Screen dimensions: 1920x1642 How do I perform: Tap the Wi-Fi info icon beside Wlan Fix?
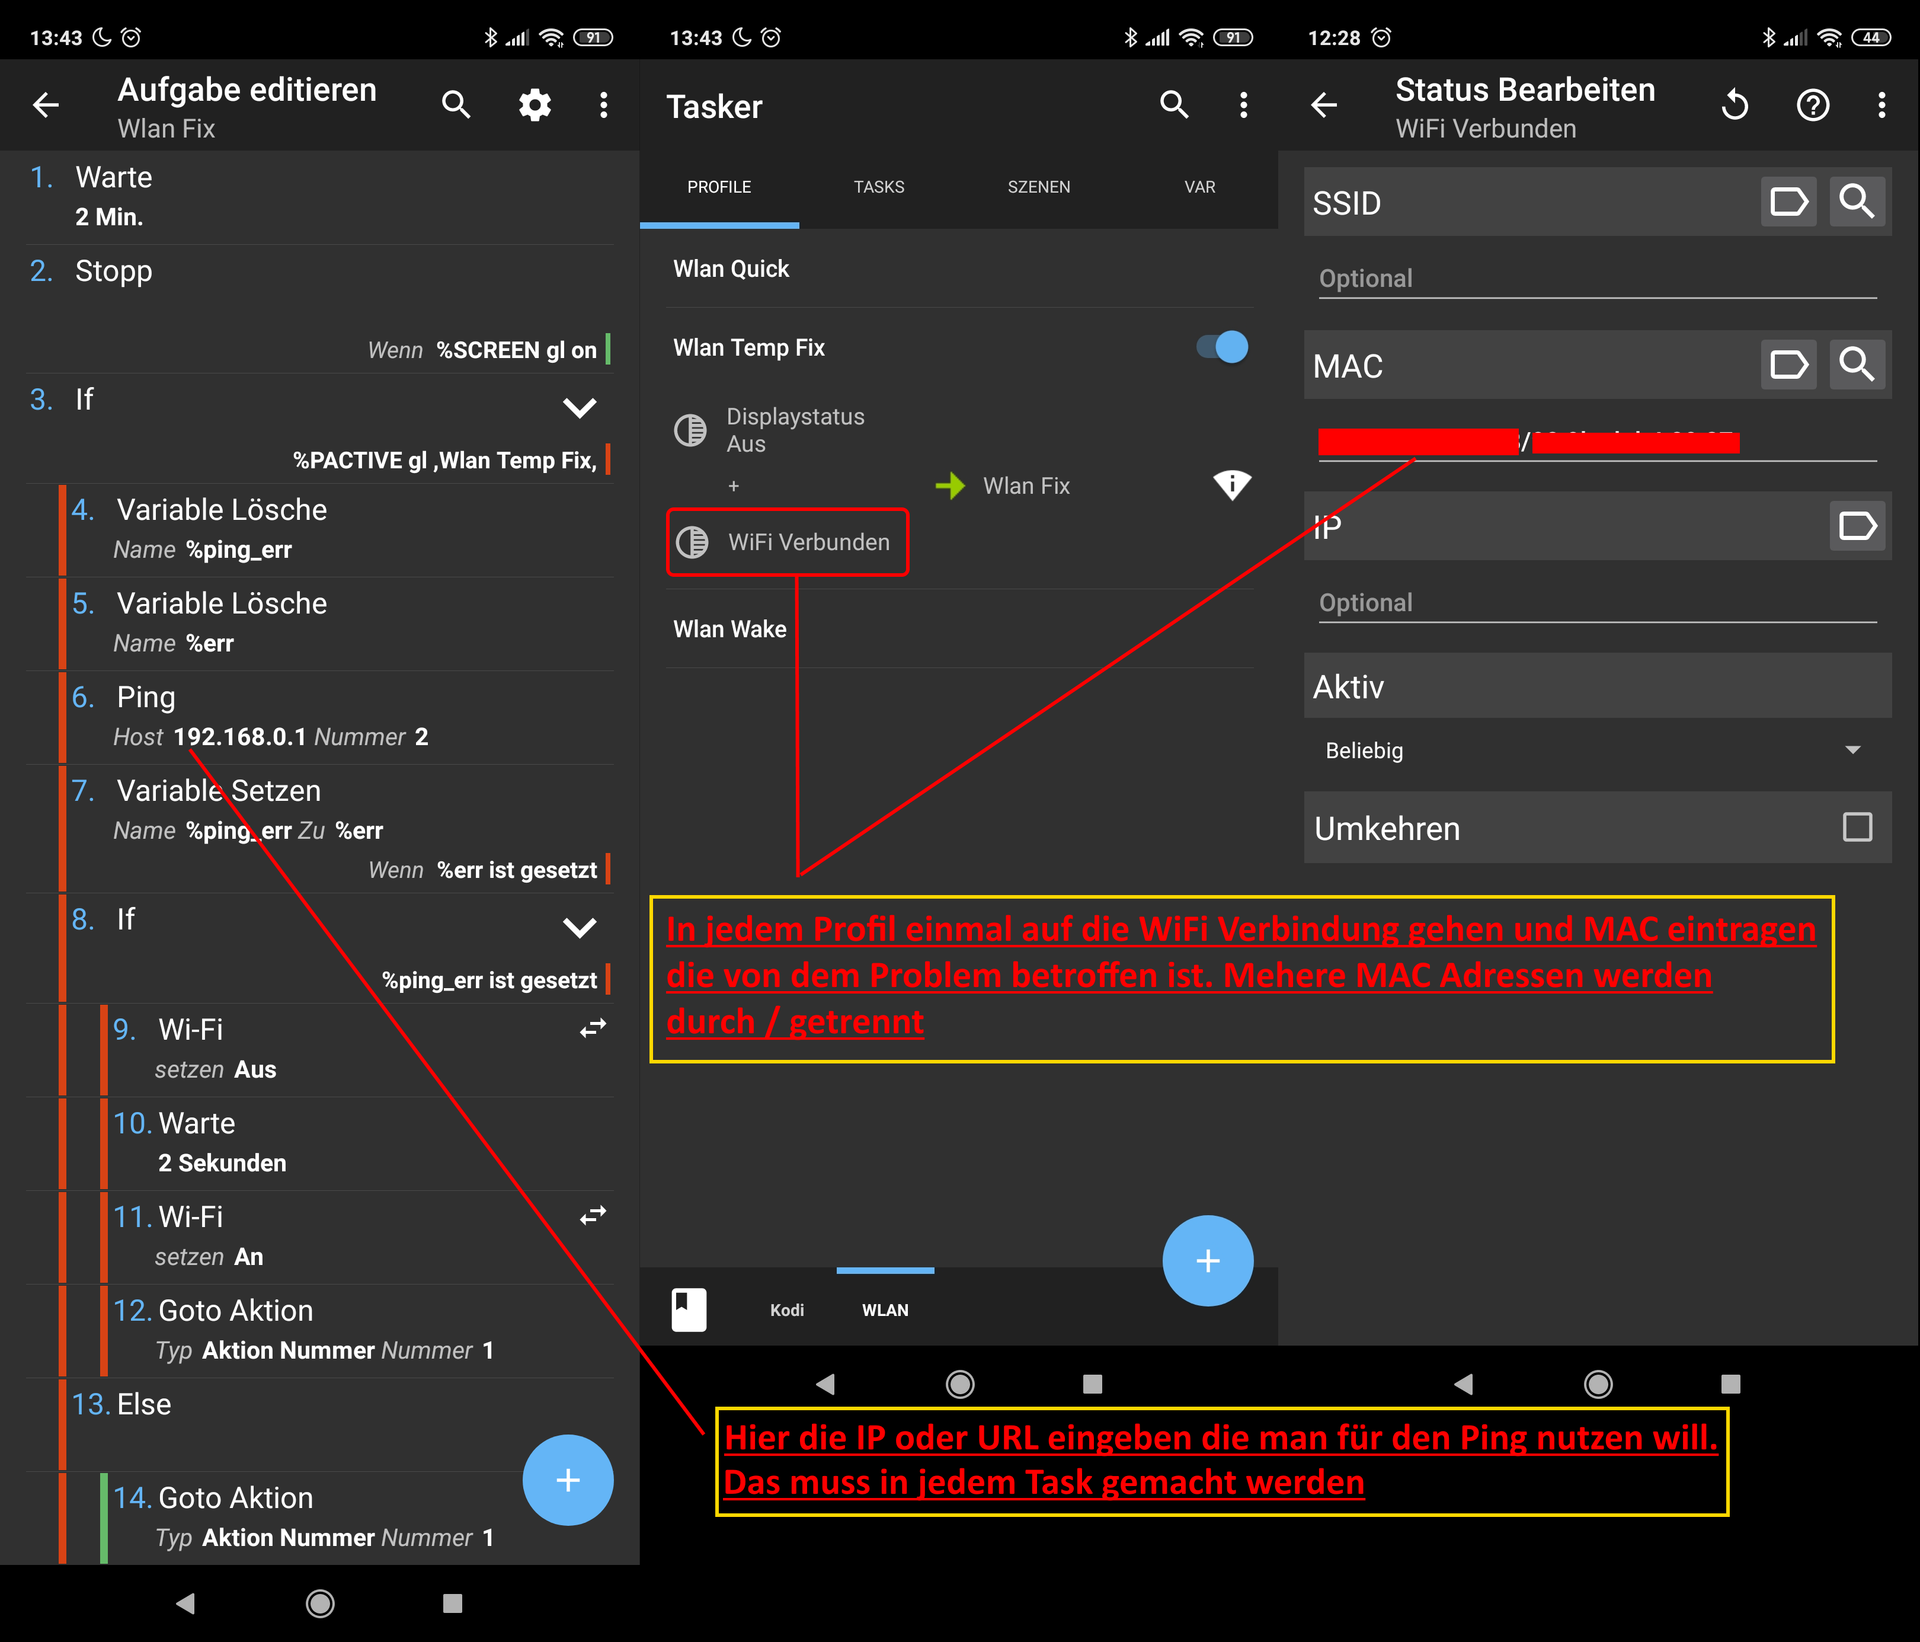coord(1232,485)
